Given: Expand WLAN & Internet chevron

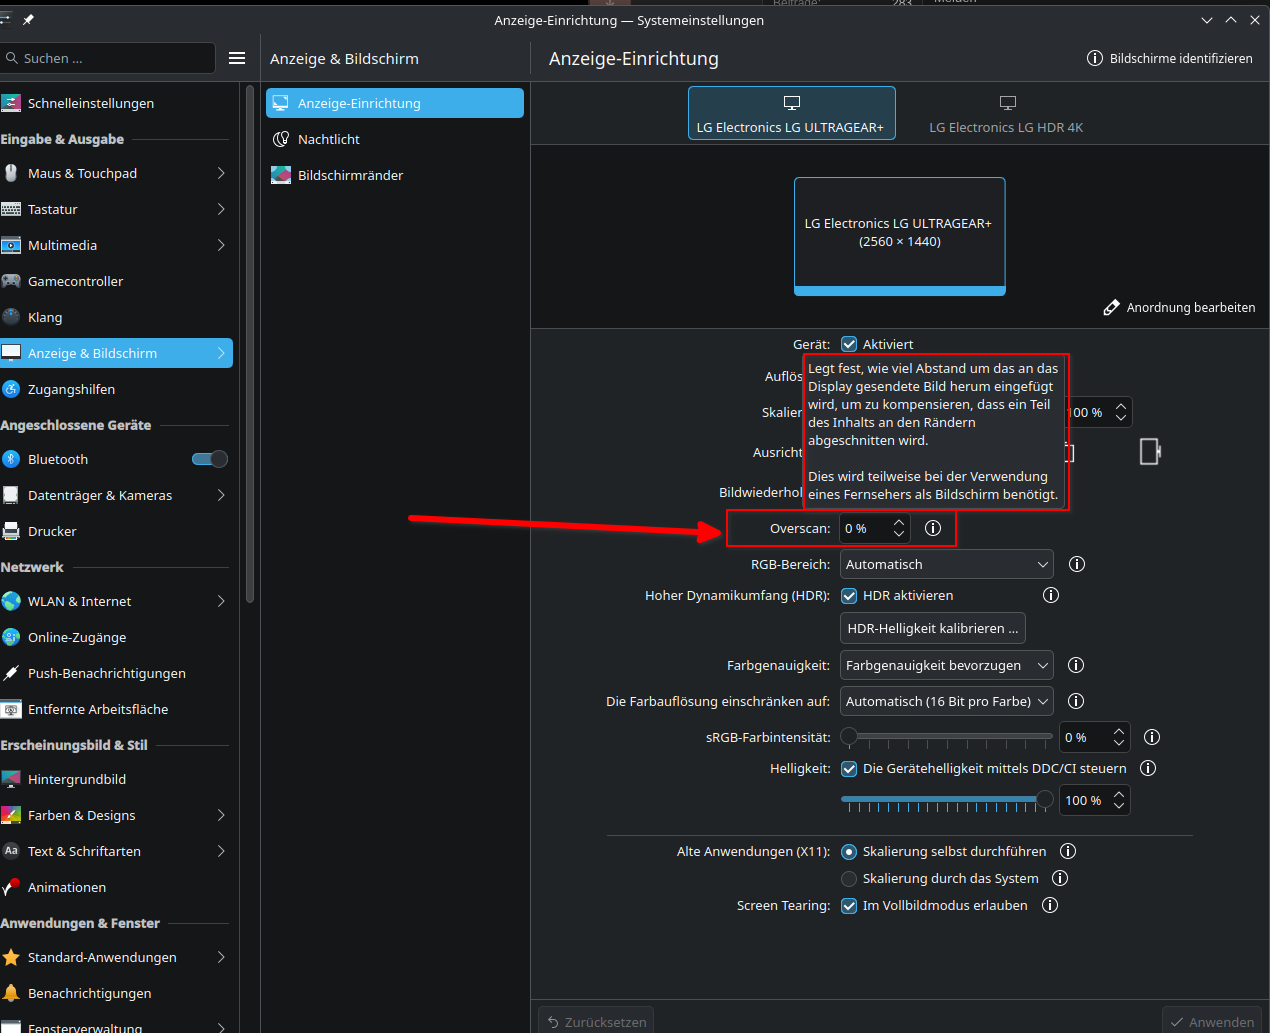Looking at the screenshot, I should pos(221,601).
